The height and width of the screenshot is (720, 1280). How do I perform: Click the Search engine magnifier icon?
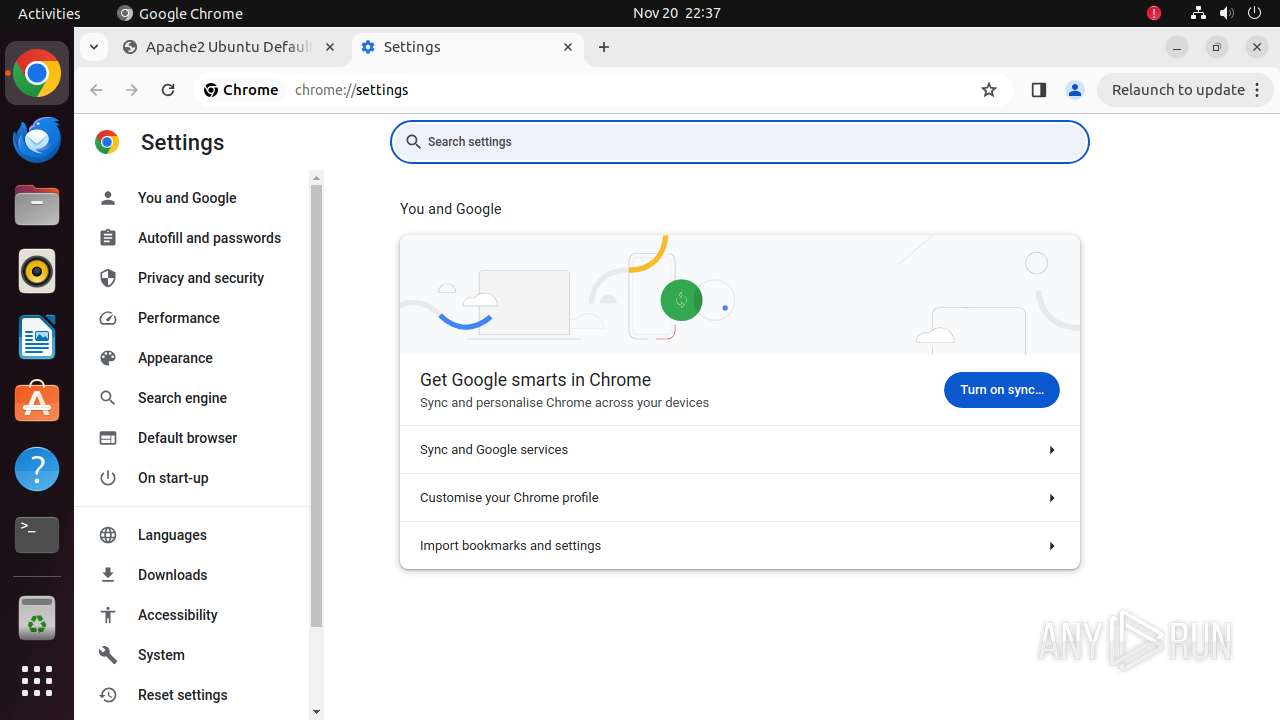tap(108, 398)
